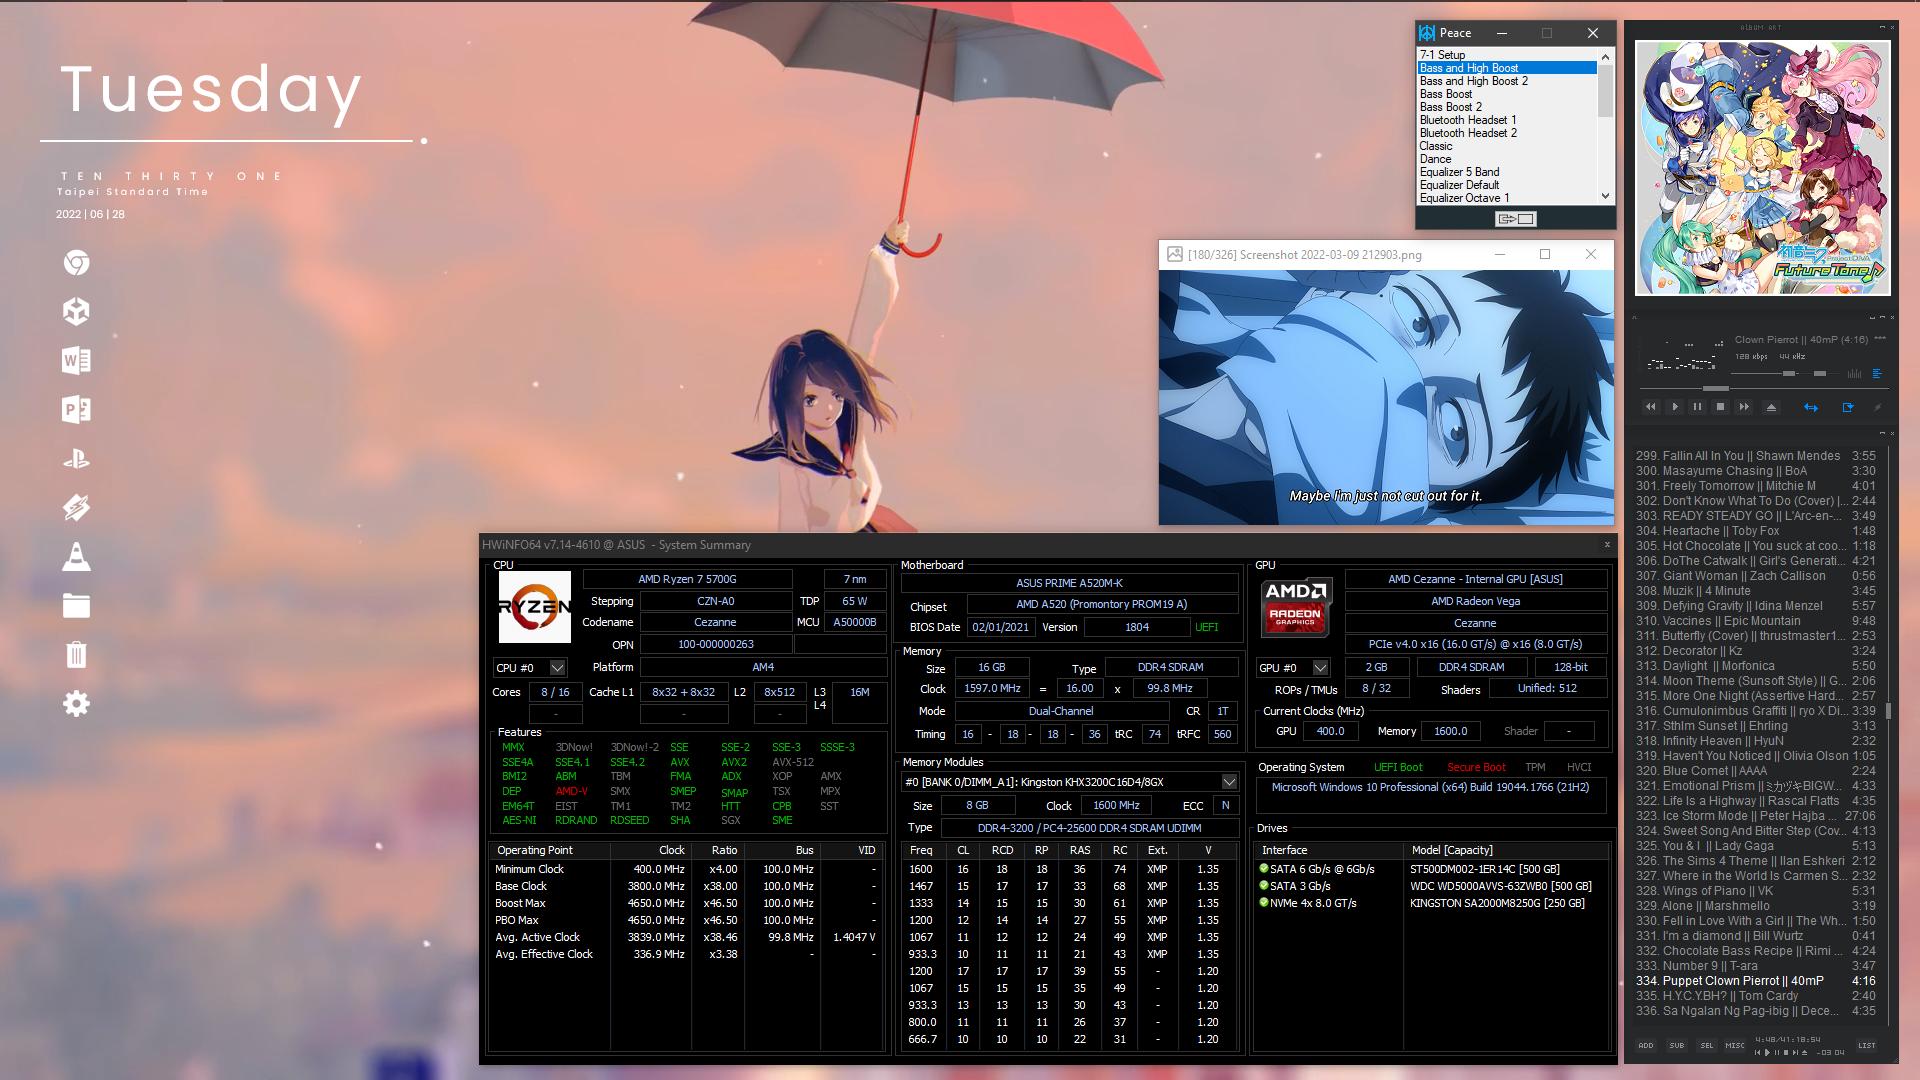Viewport: 1920px width, 1080px height.
Task: Click the SUB button in playlist
Action: click(1677, 1045)
